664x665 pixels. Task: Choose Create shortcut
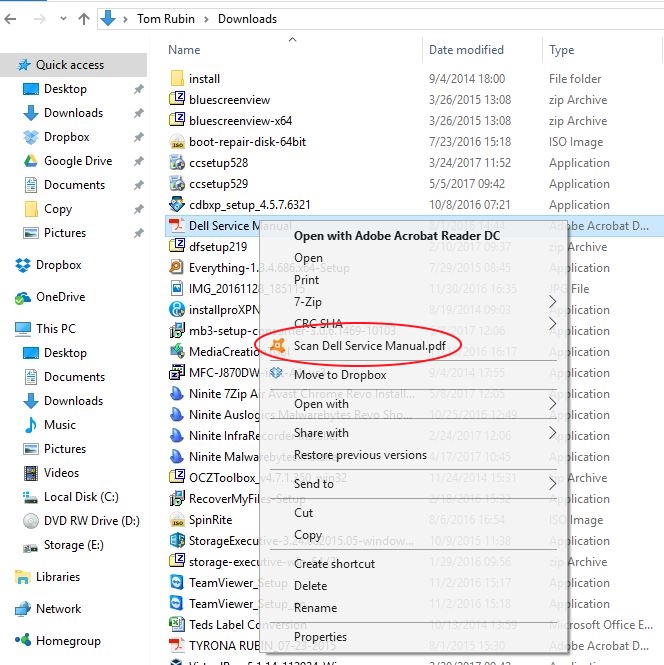pos(334,564)
